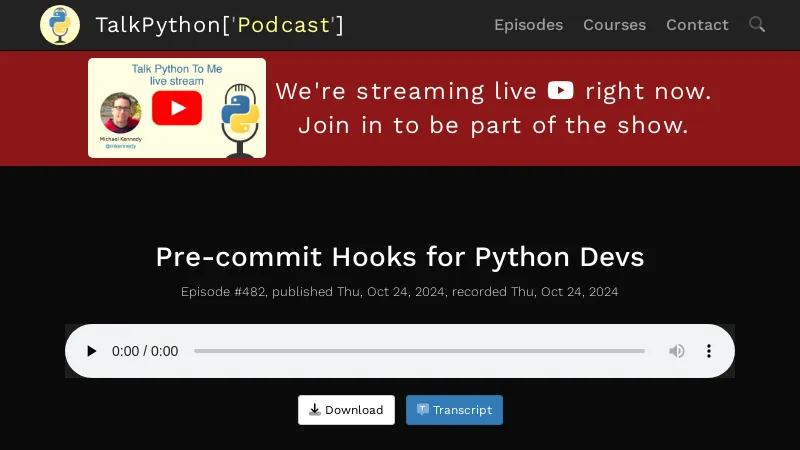The width and height of the screenshot is (800, 450).
Task: Open audio player three-dot options menu
Action: [x=709, y=351]
